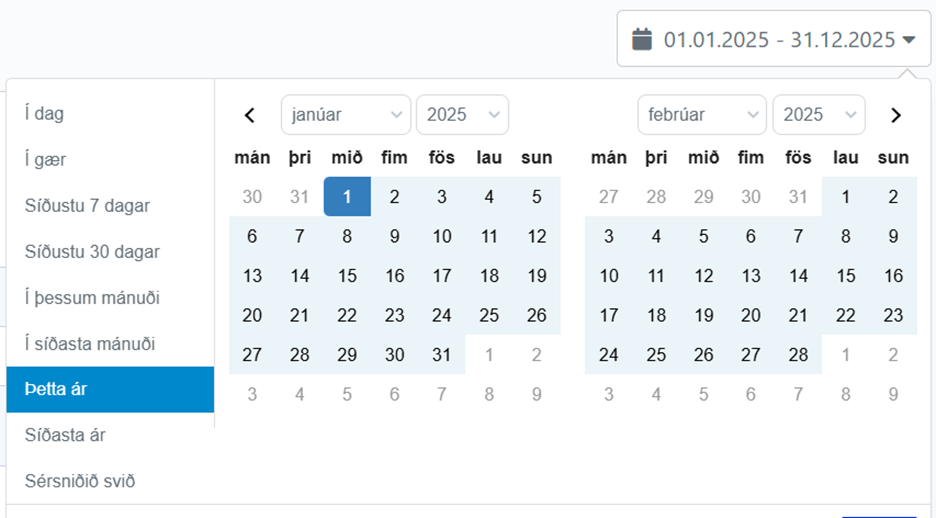Select the Í dag preset
Screen dimensions: 936x518
(110, 113)
